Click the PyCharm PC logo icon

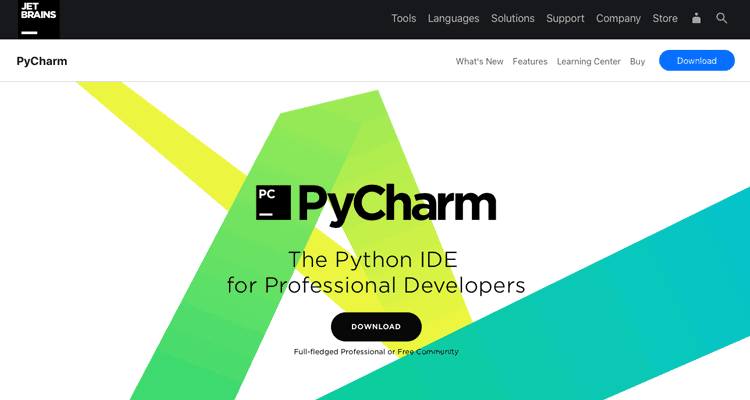273,202
